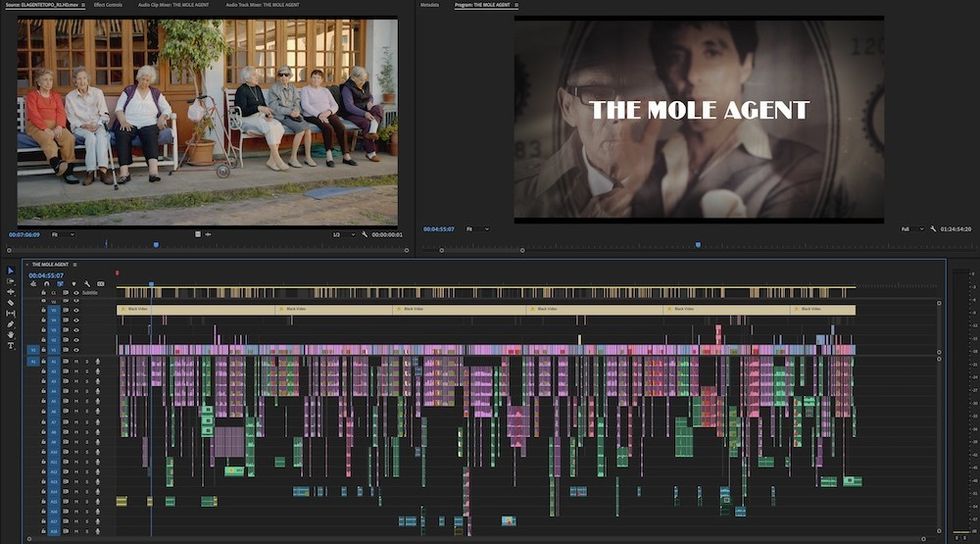Select the Slip tool
Viewport: 980px width, 544px height.
pyautogui.click(x=11, y=313)
